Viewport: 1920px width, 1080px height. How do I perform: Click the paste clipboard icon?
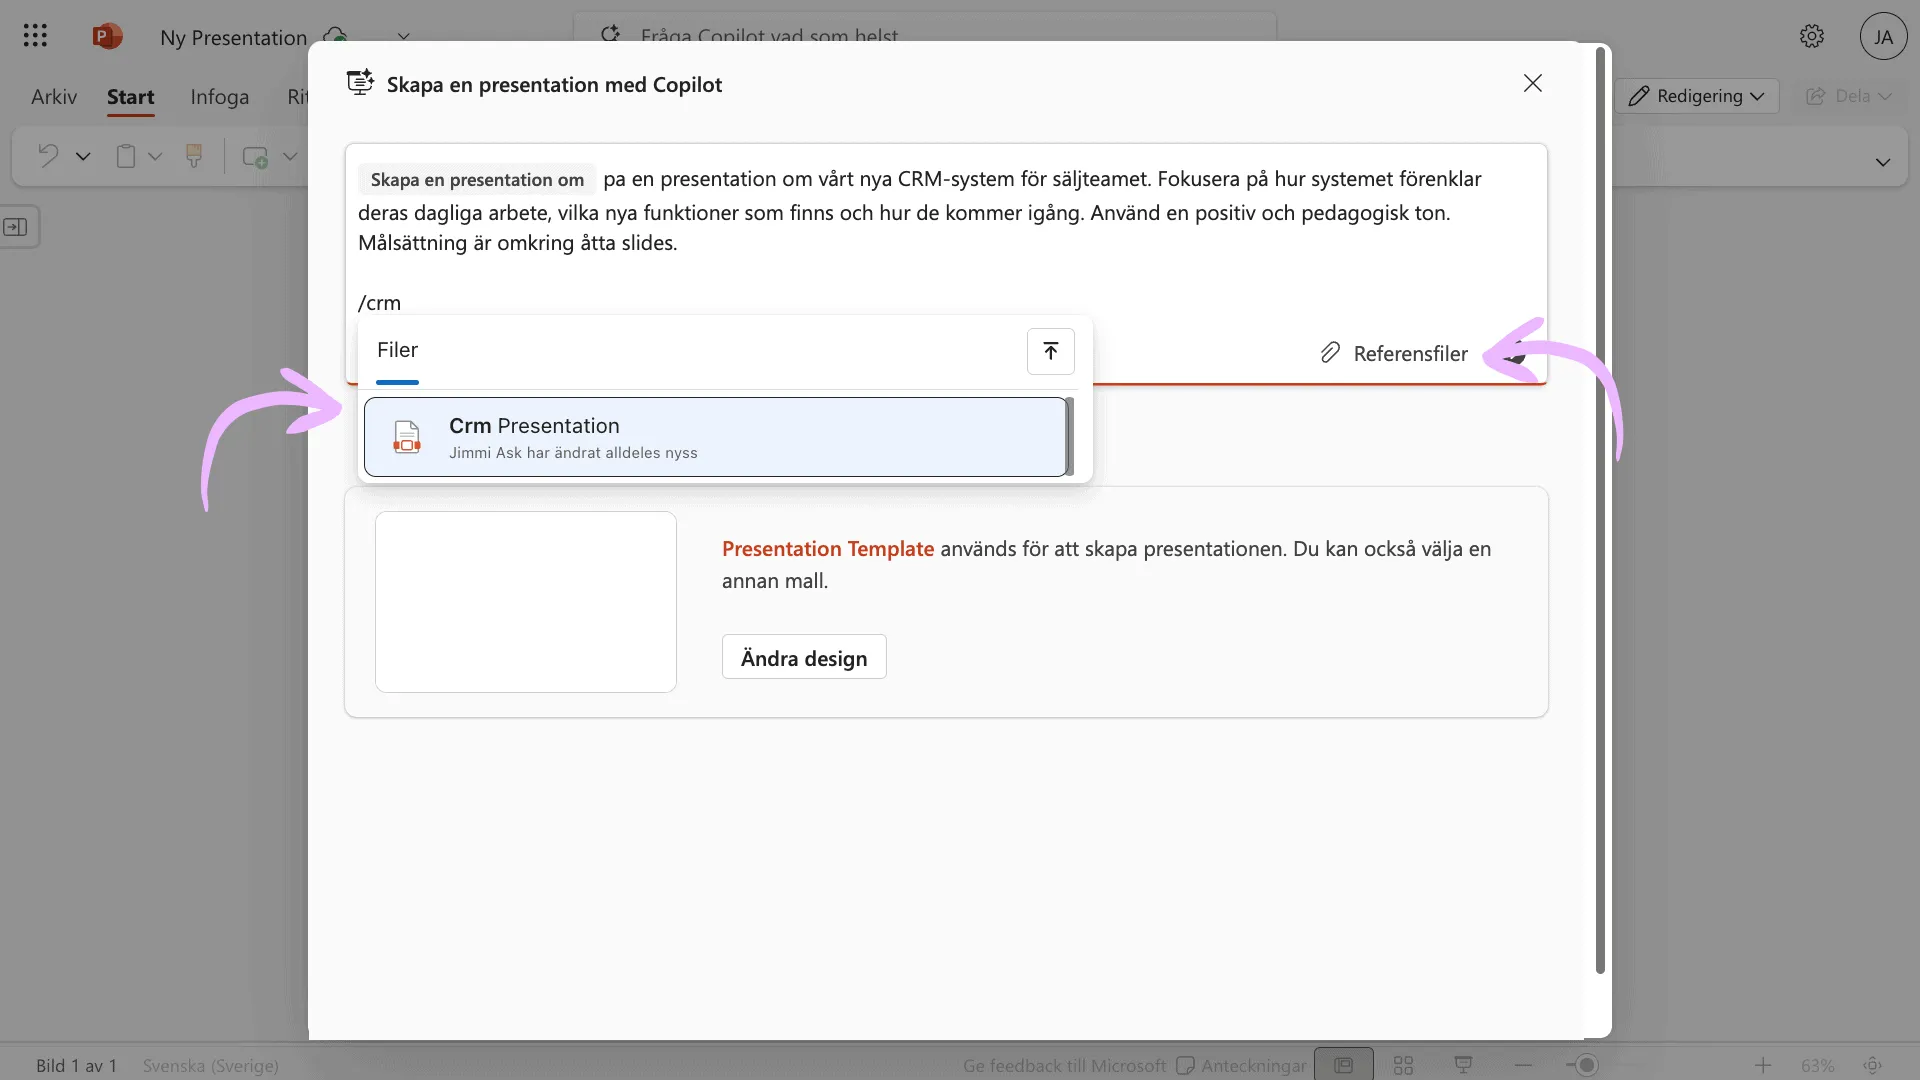[126, 156]
